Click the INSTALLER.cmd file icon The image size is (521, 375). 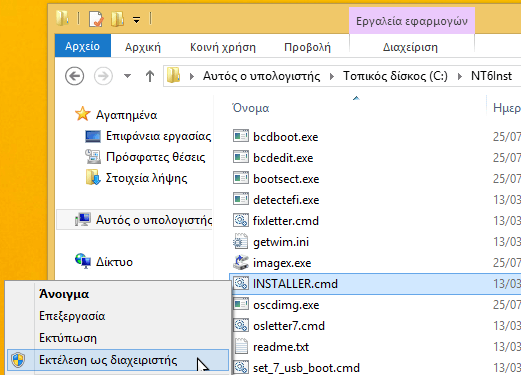tap(241, 283)
